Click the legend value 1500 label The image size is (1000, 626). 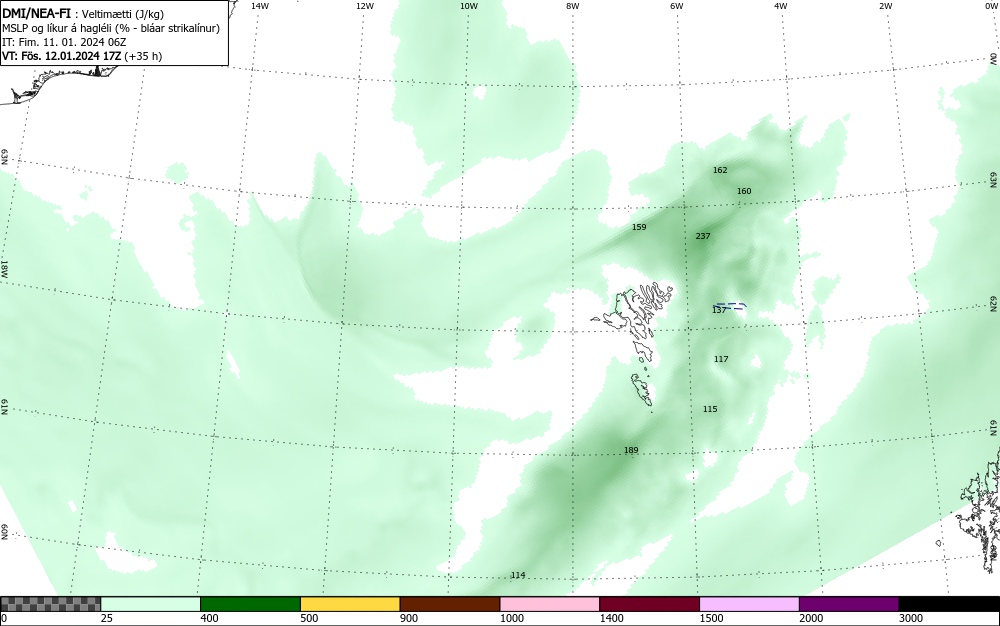point(711,618)
